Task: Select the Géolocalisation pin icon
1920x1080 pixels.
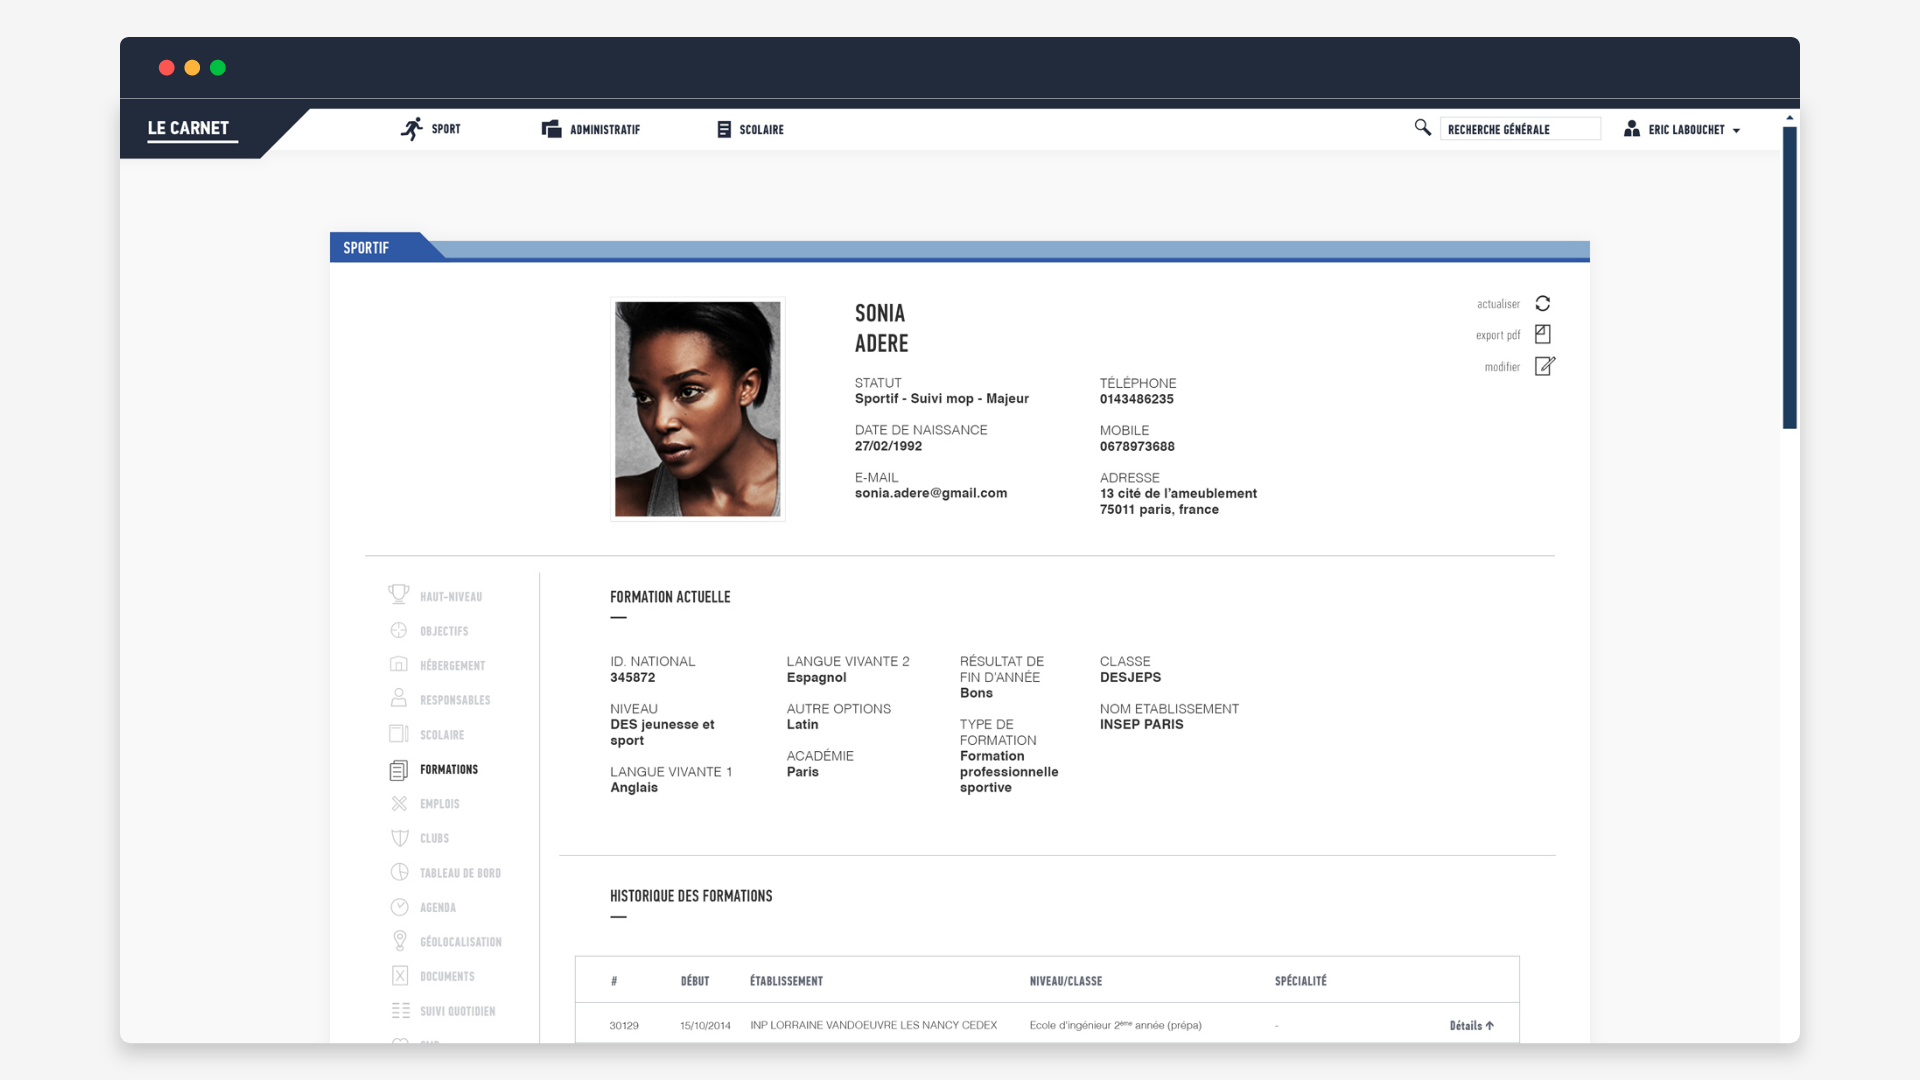Action: click(x=400, y=941)
